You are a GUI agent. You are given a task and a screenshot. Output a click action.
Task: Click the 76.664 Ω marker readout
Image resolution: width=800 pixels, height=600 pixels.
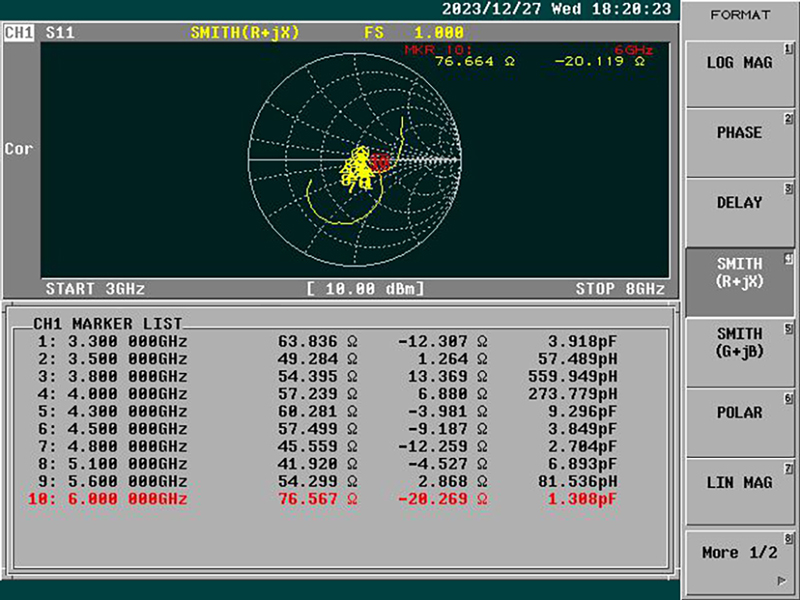click(475, 62)
